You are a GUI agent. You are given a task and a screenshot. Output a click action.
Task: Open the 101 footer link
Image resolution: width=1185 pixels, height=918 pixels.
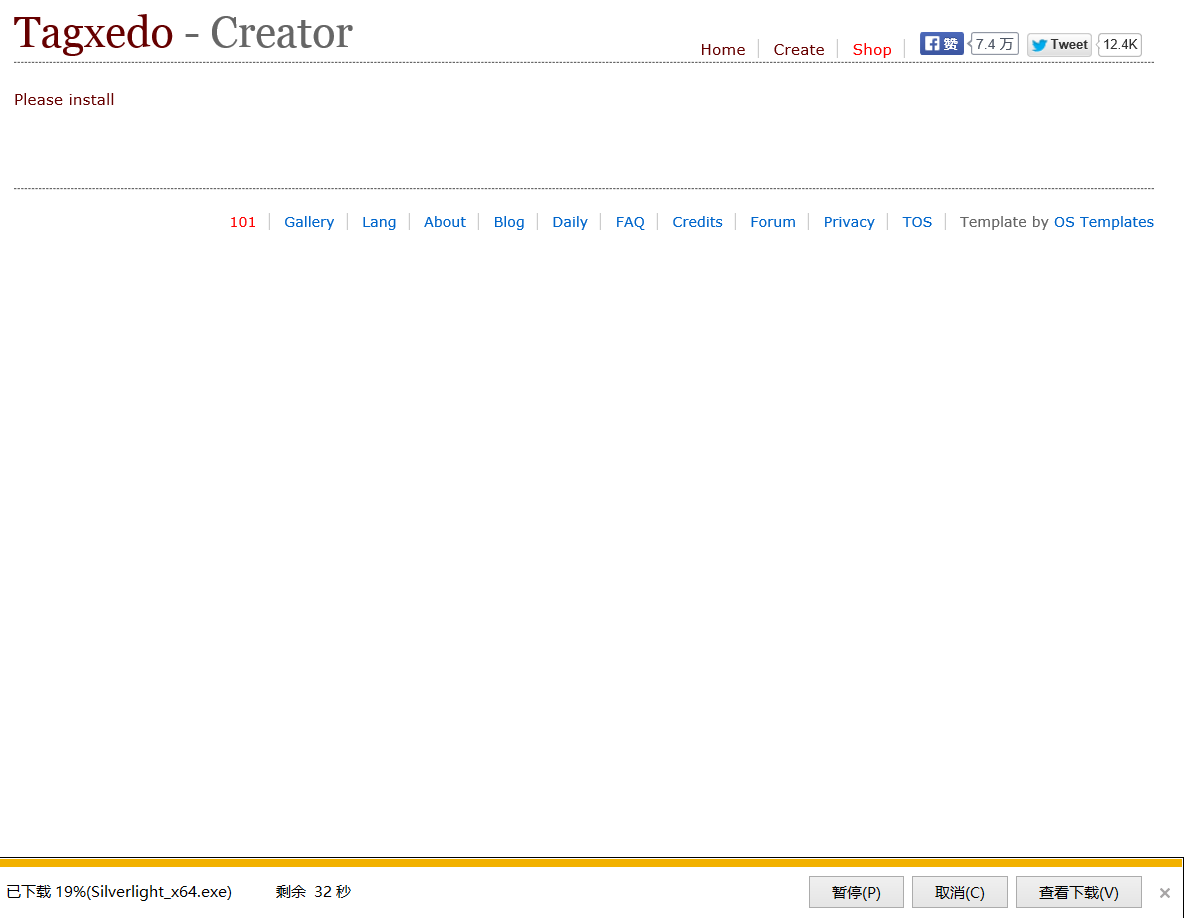click(243, 222)
